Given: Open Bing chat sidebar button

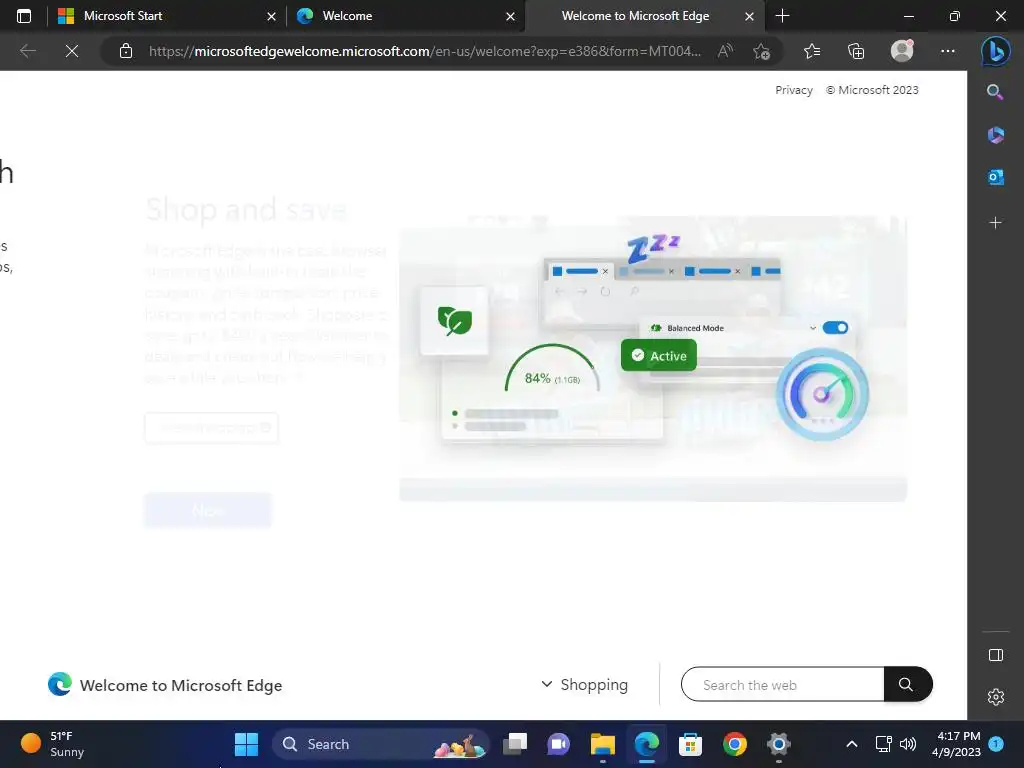Looking at the screenshot, I should pyautogui.click(x=995, y=51).
